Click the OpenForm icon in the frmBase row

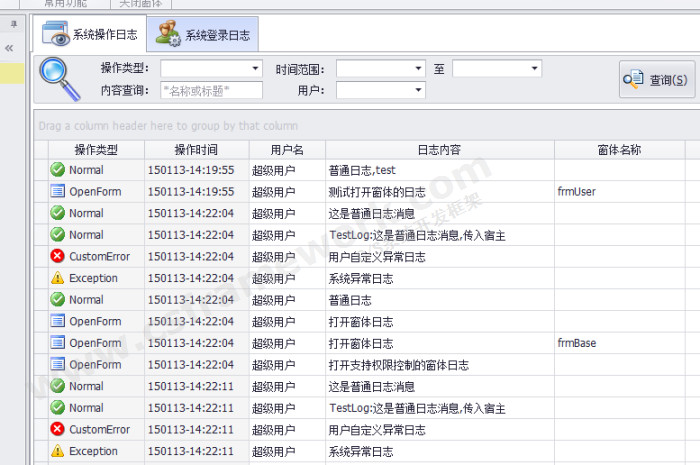(x=58, y=343)
